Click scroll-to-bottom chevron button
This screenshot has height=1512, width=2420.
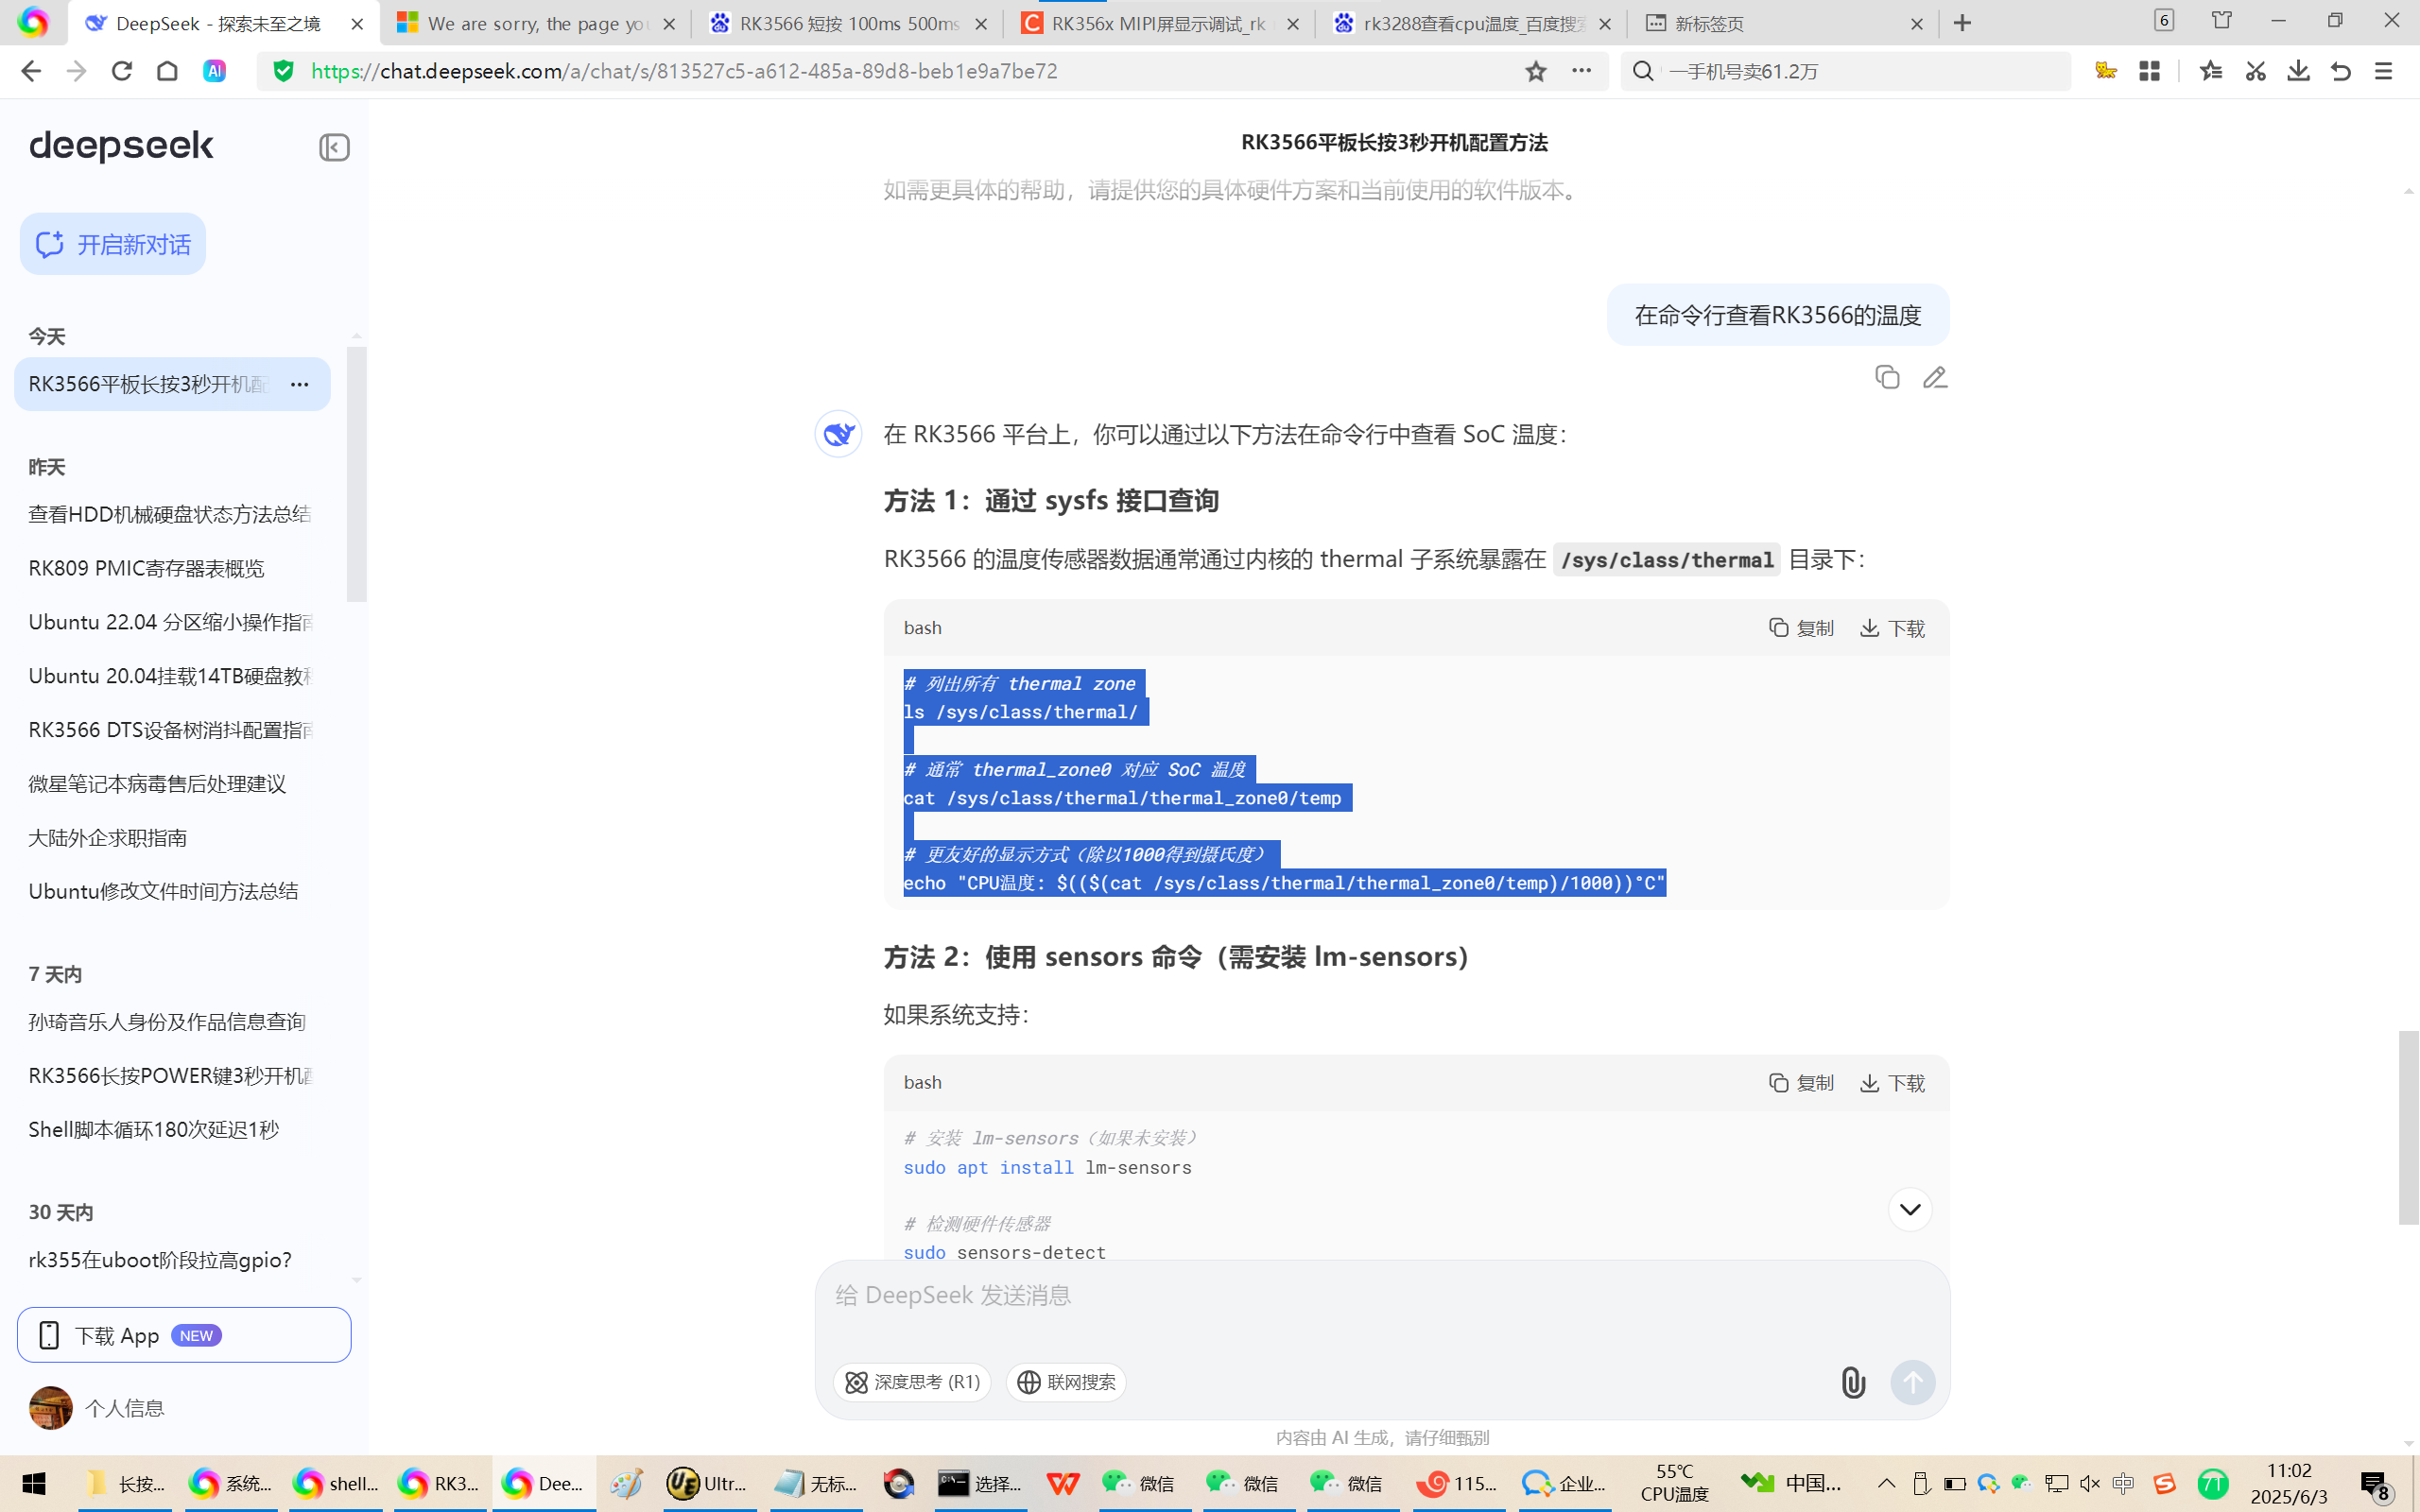1909,1210
